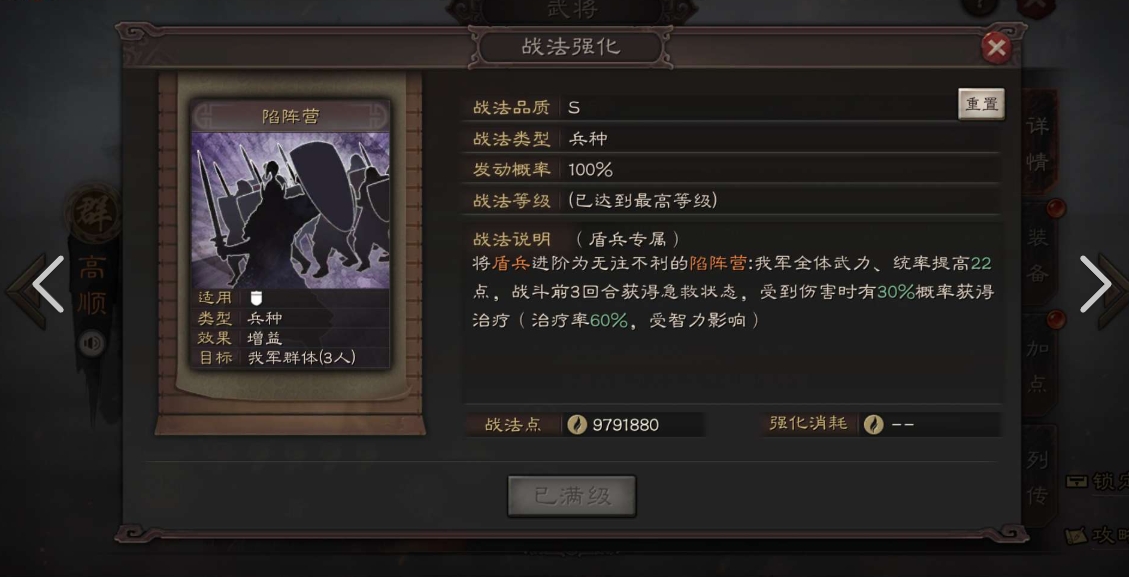Tap the orange 盾兵 link in description
Image resolution: width=1129 pixels, height=577 pixels.
point(510,264)
